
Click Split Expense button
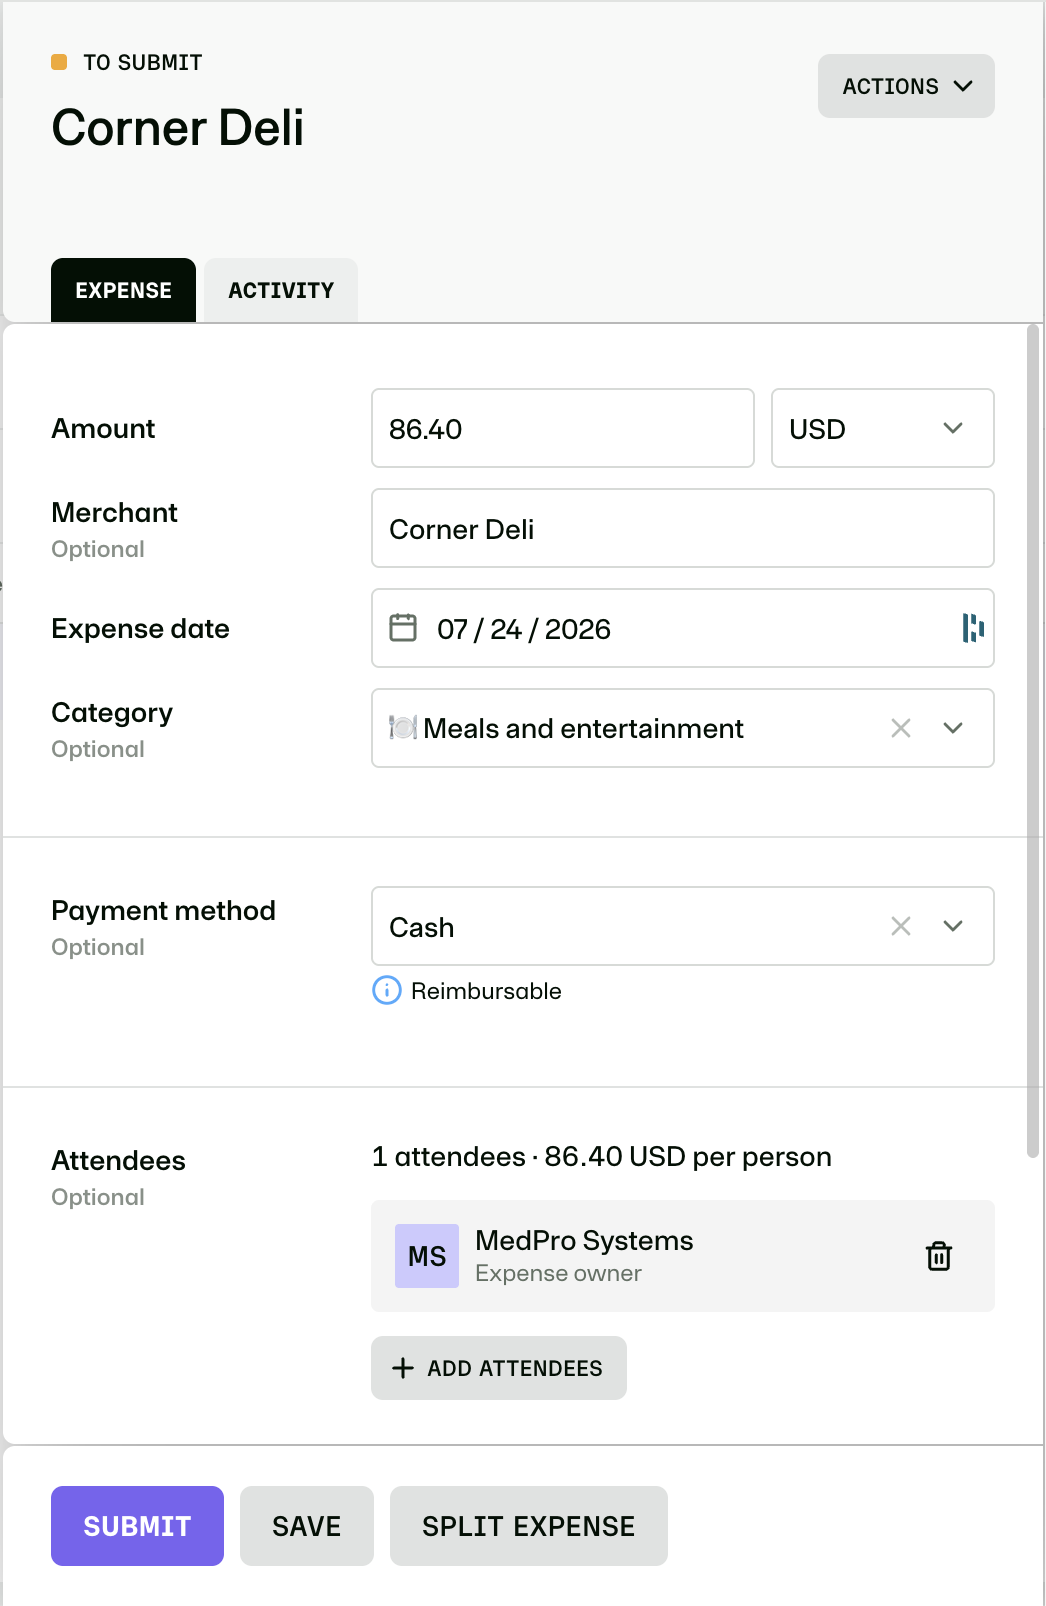pyautogui.click(x=529, y=1526)
